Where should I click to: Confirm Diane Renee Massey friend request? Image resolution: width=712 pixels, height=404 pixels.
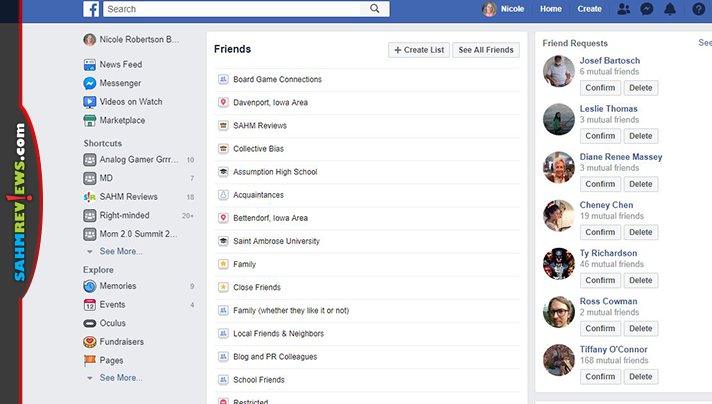pyautogui.click(x=600, y=184)
